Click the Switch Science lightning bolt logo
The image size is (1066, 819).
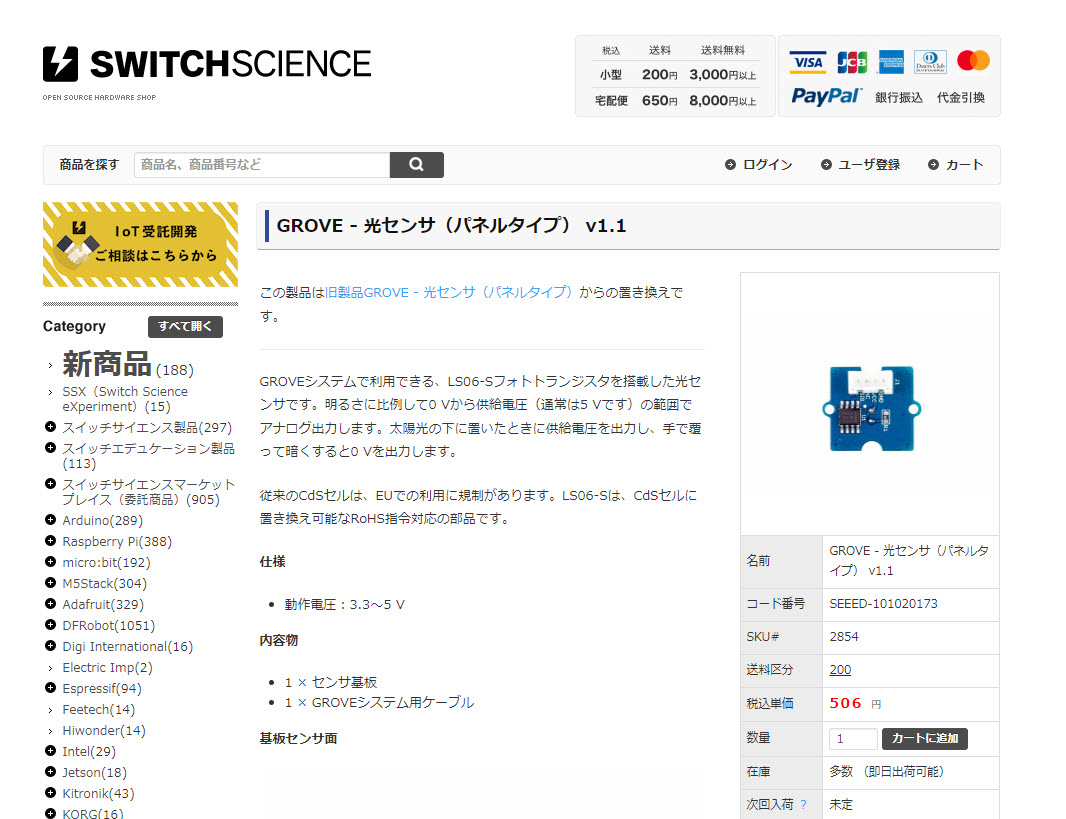click(61, 64)
